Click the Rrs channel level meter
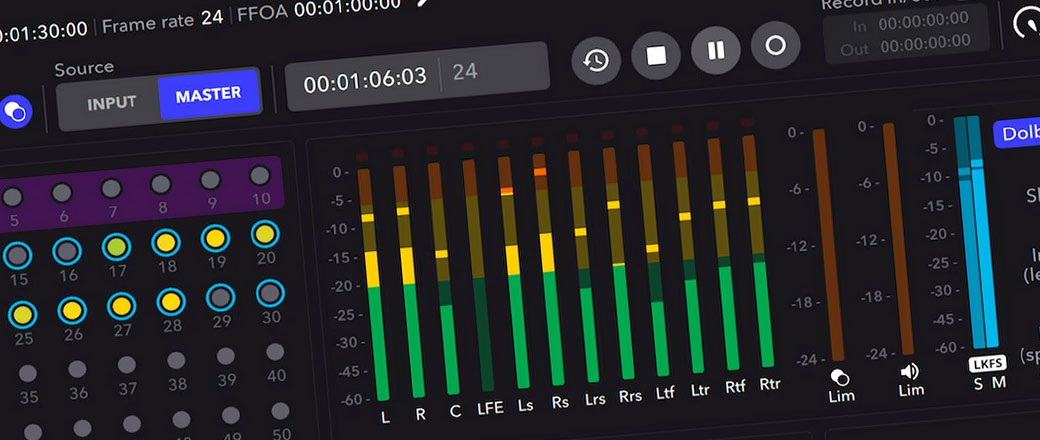The width and height of the screenshot is (1040, 440). coord(619,263)
